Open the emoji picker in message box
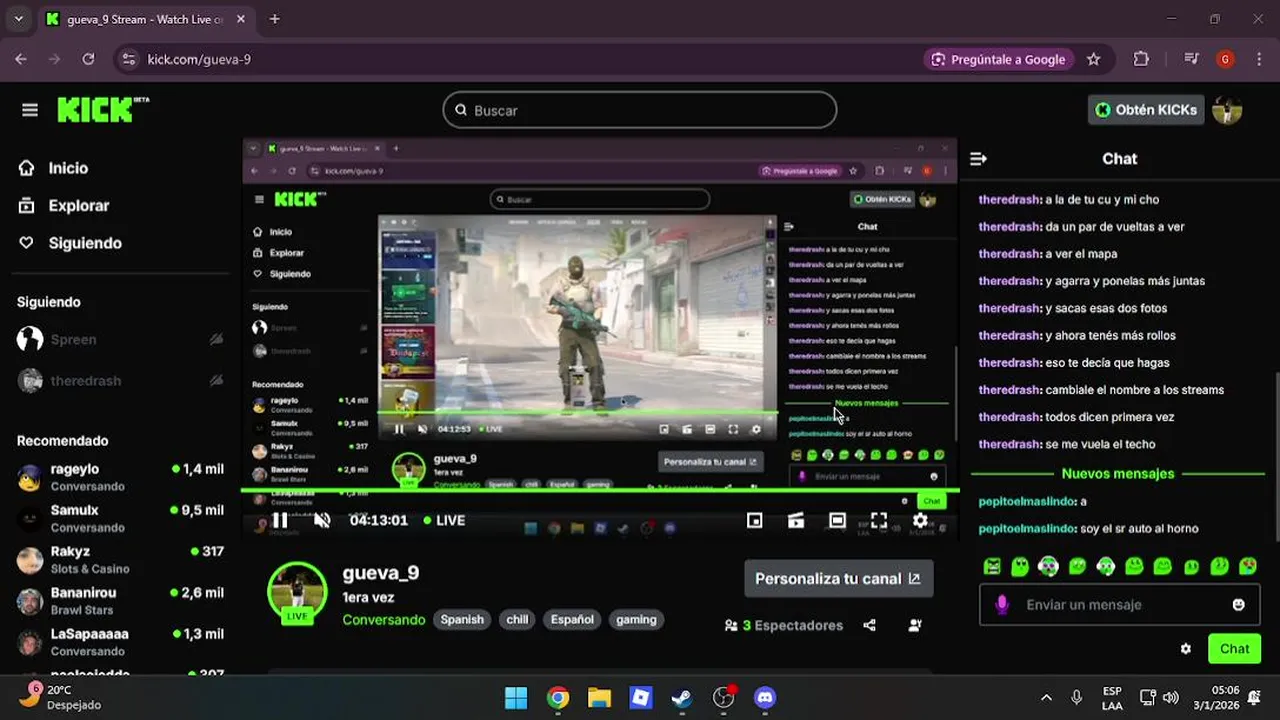Viewport: 1280px width, 720px height. tap(1239, 605)
